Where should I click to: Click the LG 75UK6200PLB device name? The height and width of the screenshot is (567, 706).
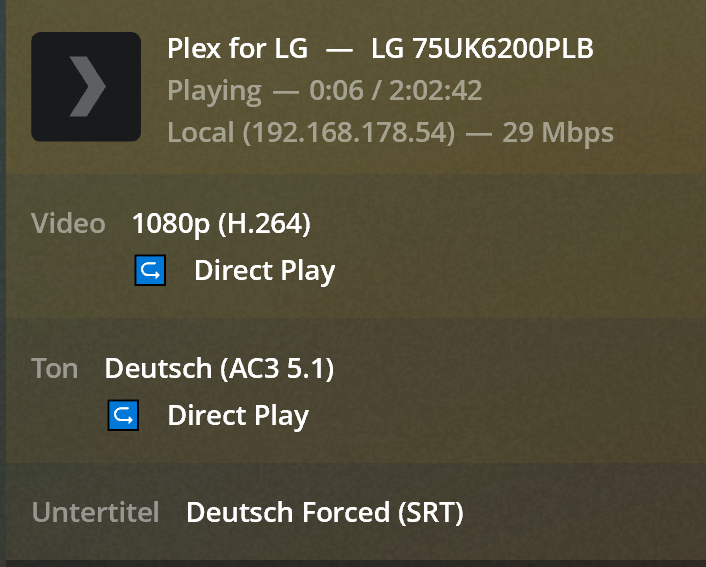pos(482,48)
